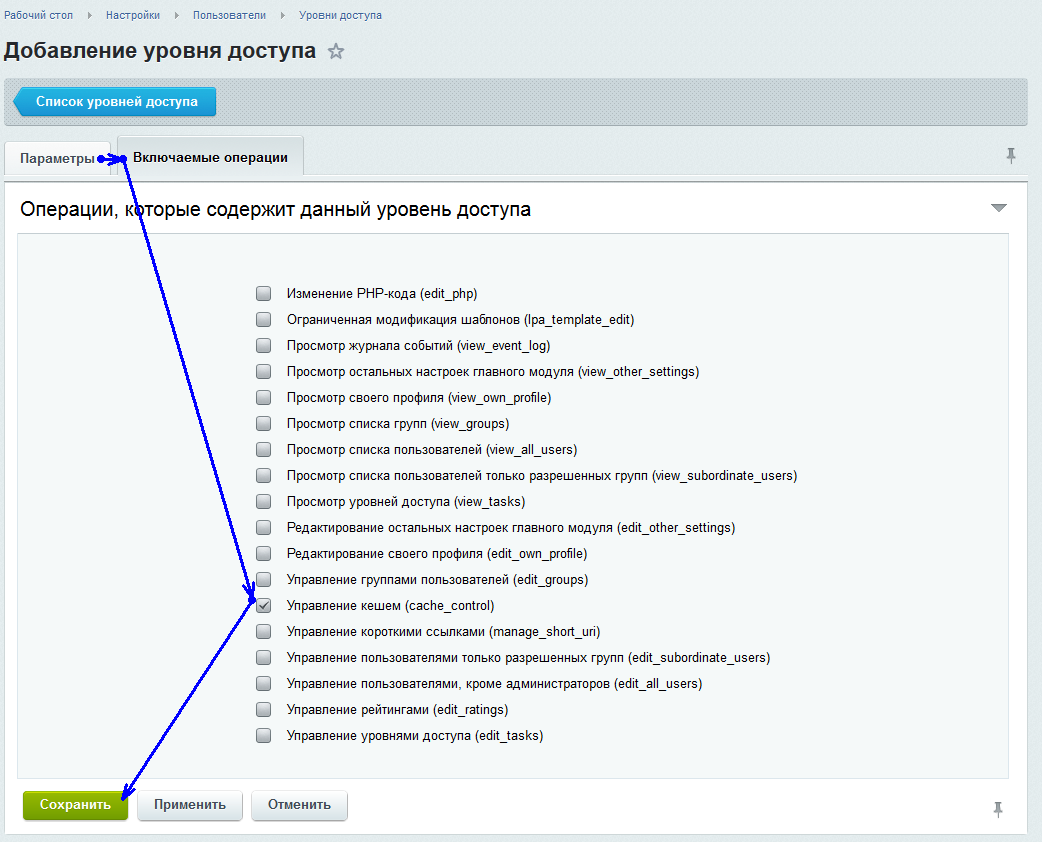This screenshot has height=842, width=1042.
Task: Tick the edit_other_settings checkbox
Action: [264, 528]
